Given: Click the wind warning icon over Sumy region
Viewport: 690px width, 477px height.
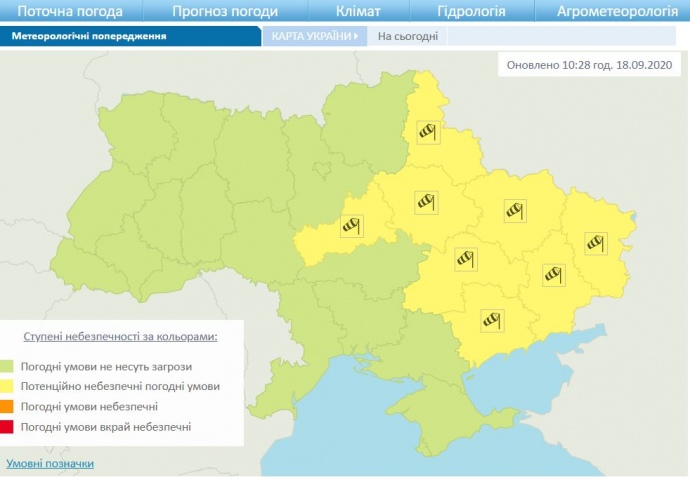Looking at the screenshot, I should [x=429, y=131].
